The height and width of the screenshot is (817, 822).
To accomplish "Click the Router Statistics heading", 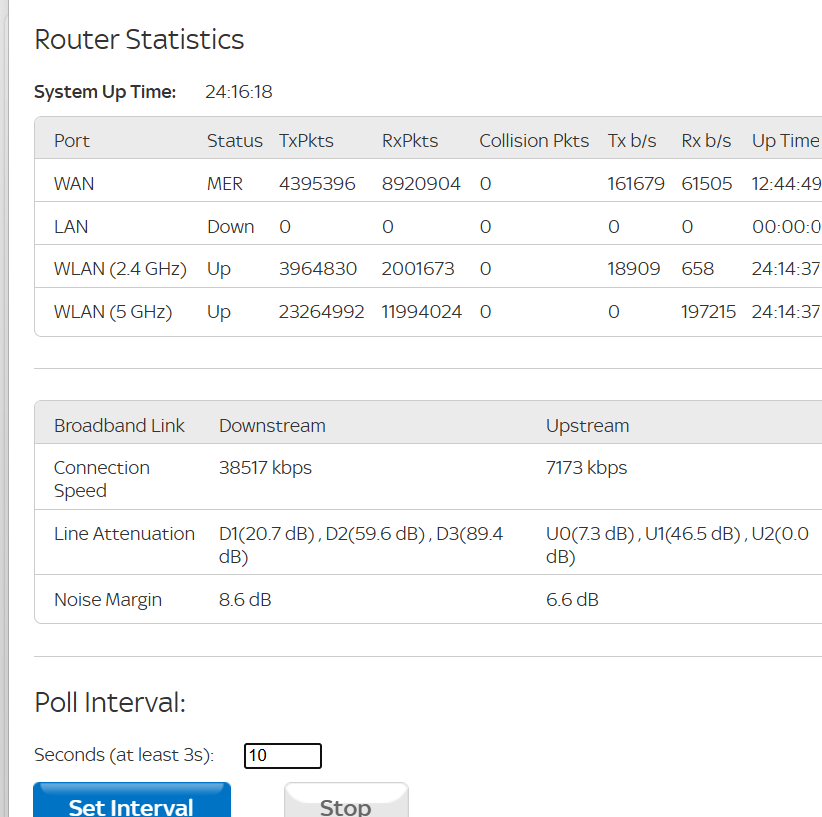I will coord(139,40).
